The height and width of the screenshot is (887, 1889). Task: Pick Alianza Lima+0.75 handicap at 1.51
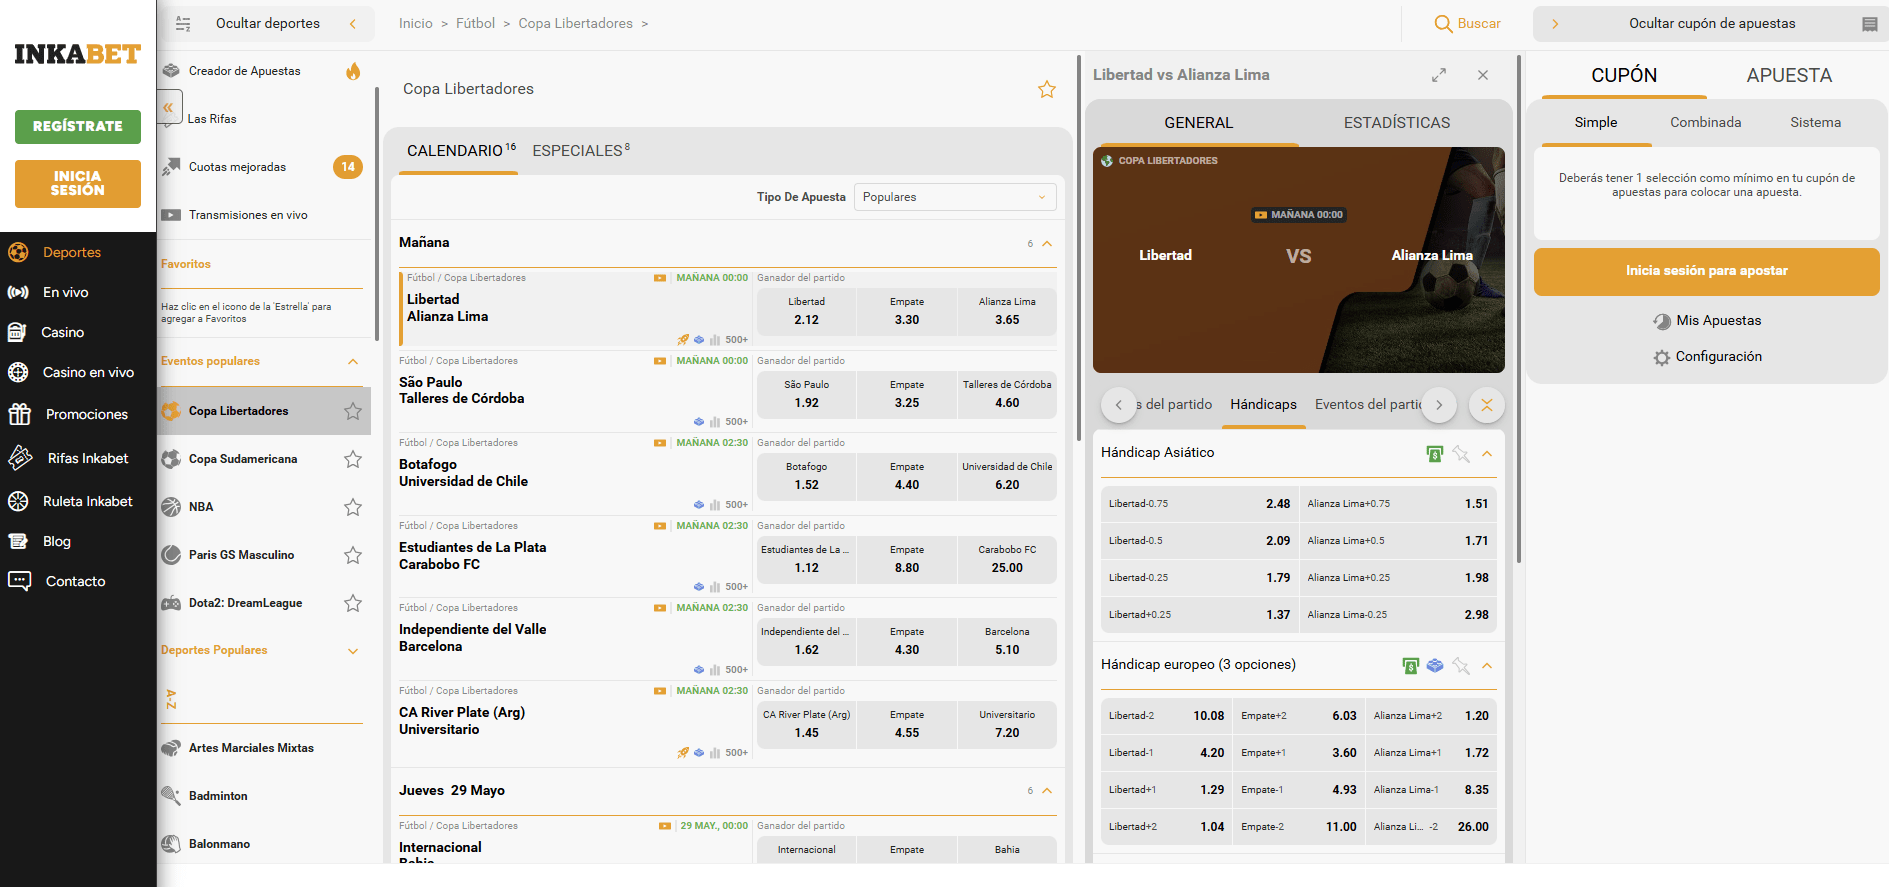(x=1397, y=504)
